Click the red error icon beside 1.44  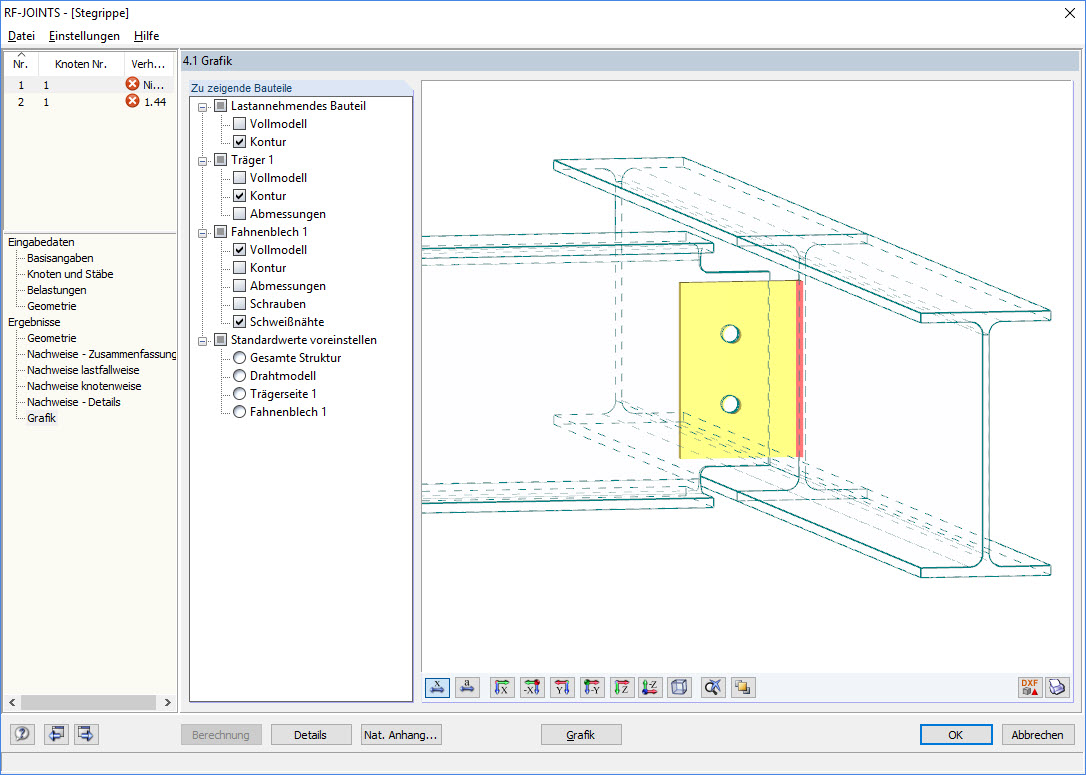click(132, 101)
